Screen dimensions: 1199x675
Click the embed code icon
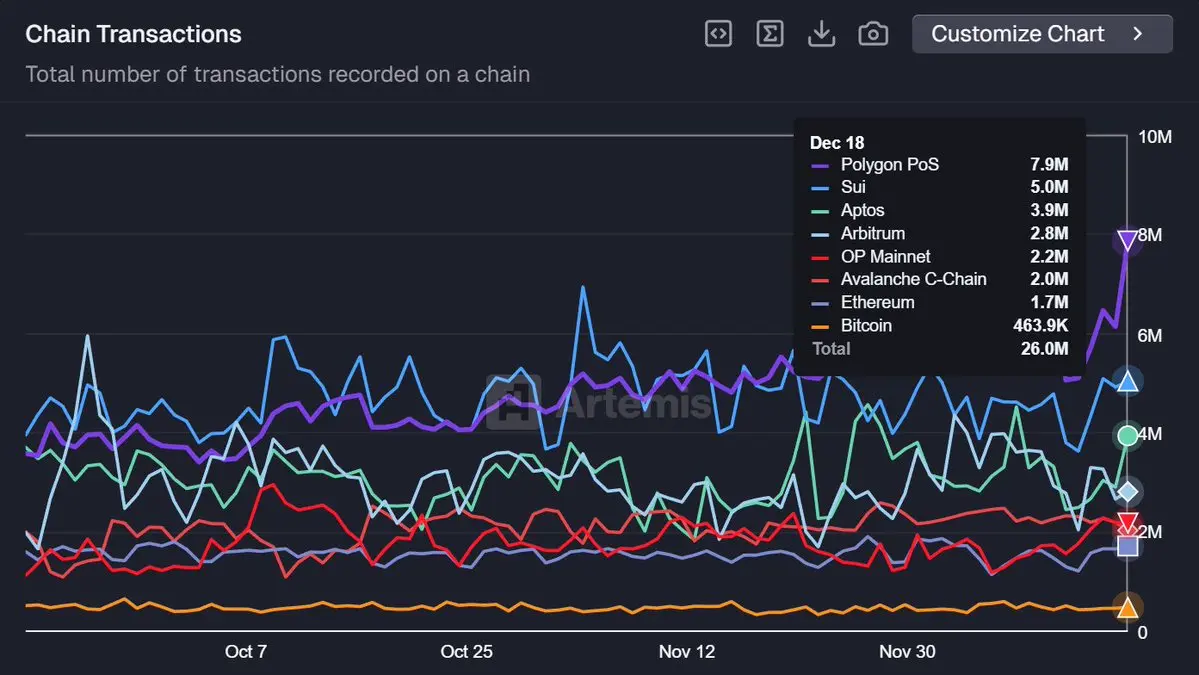tap(718, 34)
